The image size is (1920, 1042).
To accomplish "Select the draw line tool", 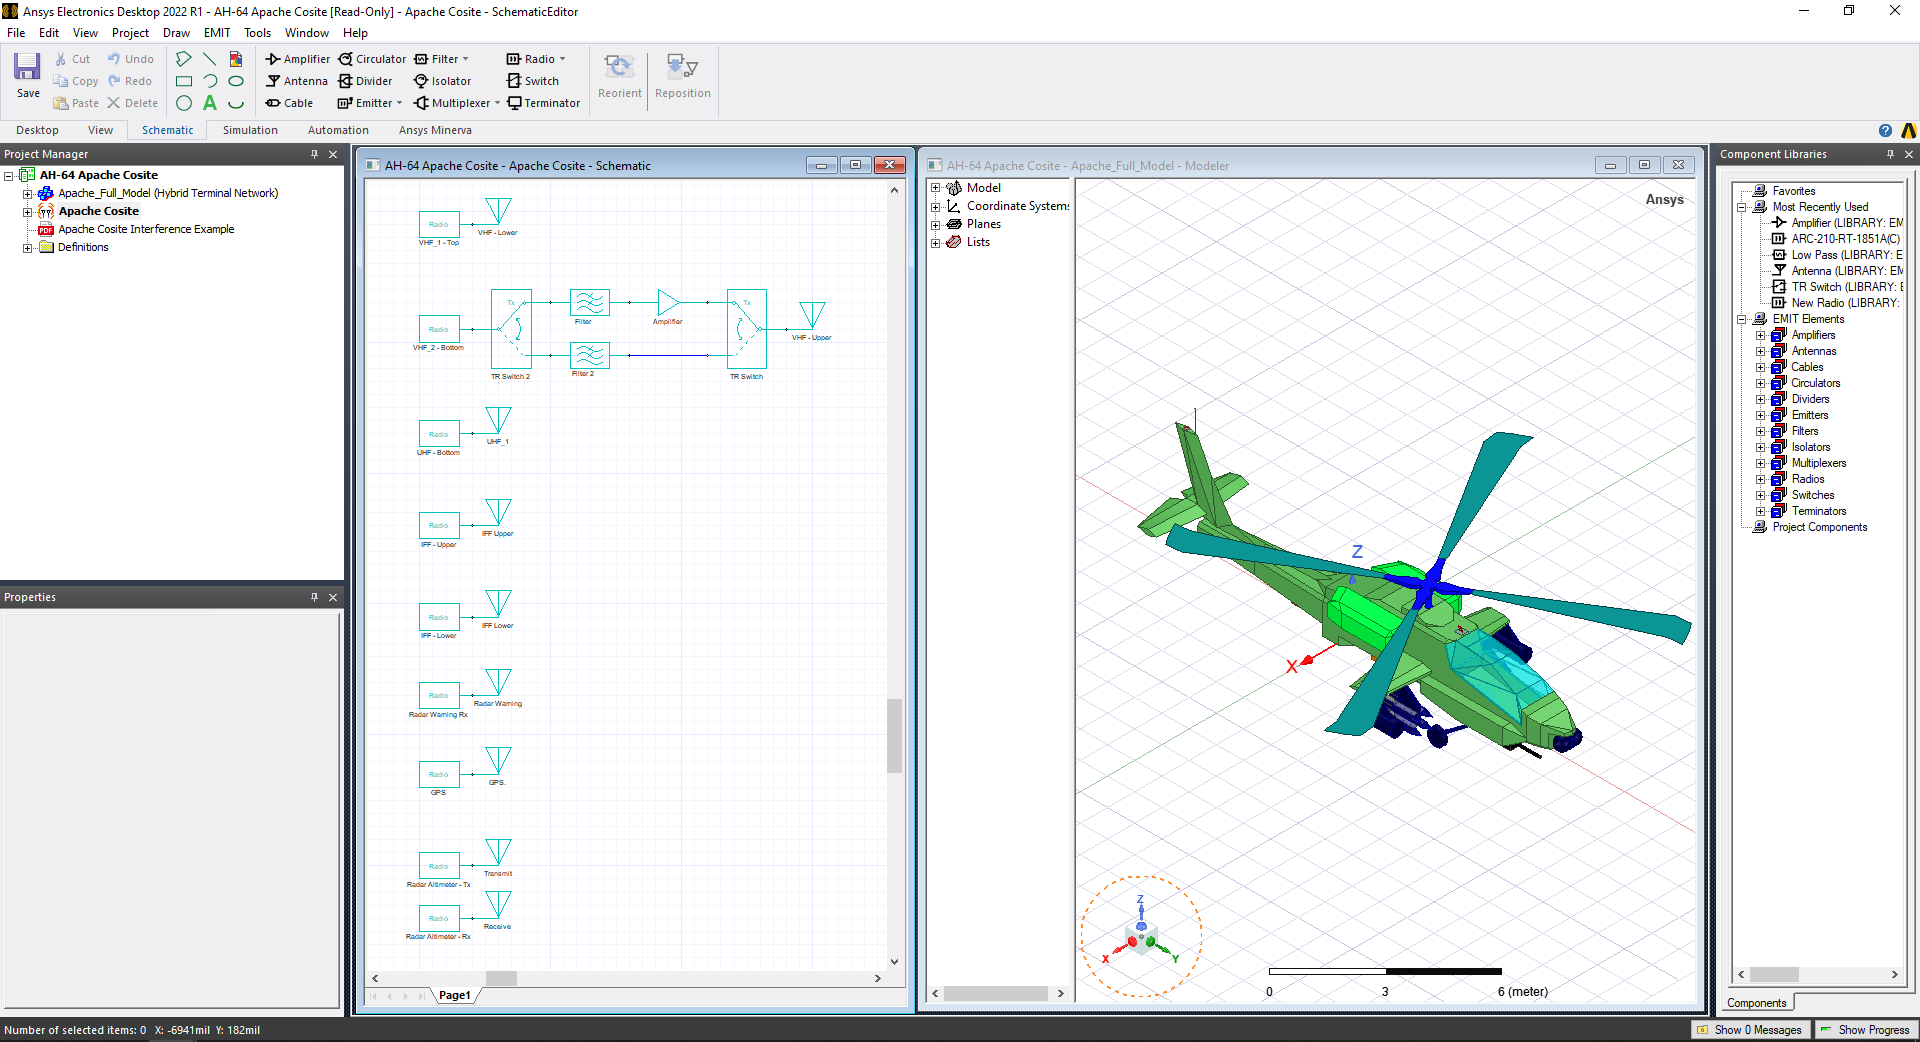I will (210, 59).
